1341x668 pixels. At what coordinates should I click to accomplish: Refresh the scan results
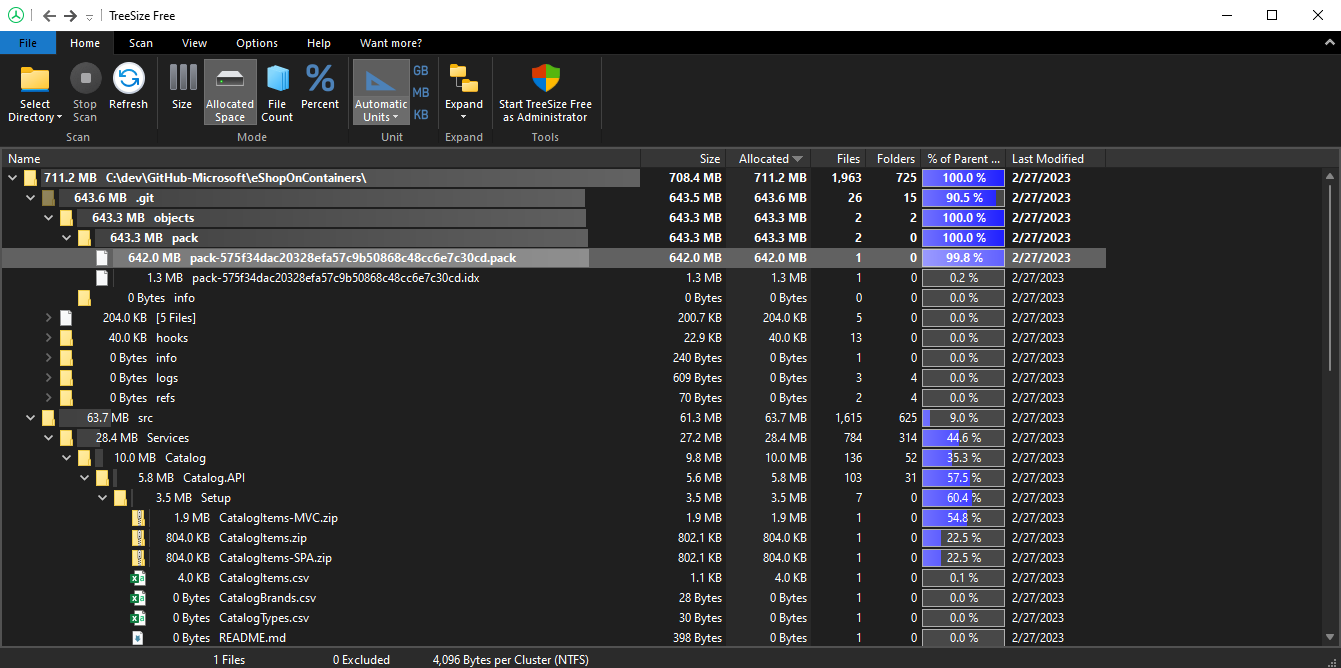click(128, 88)
